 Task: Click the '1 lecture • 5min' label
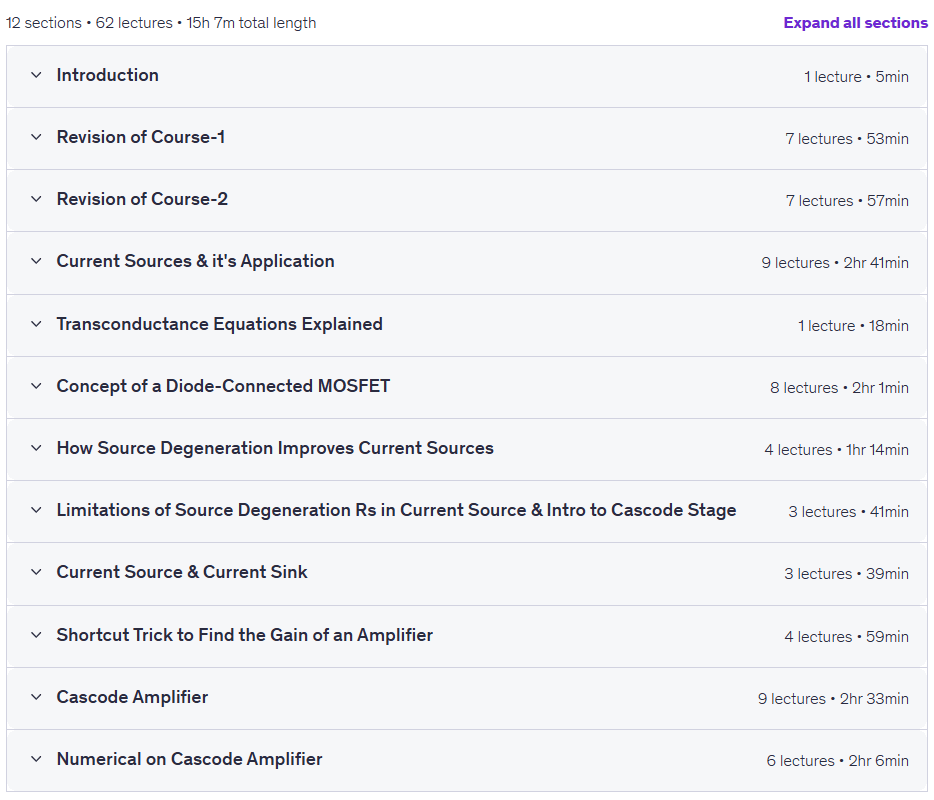pyautogui.click(x=856, y=77)
